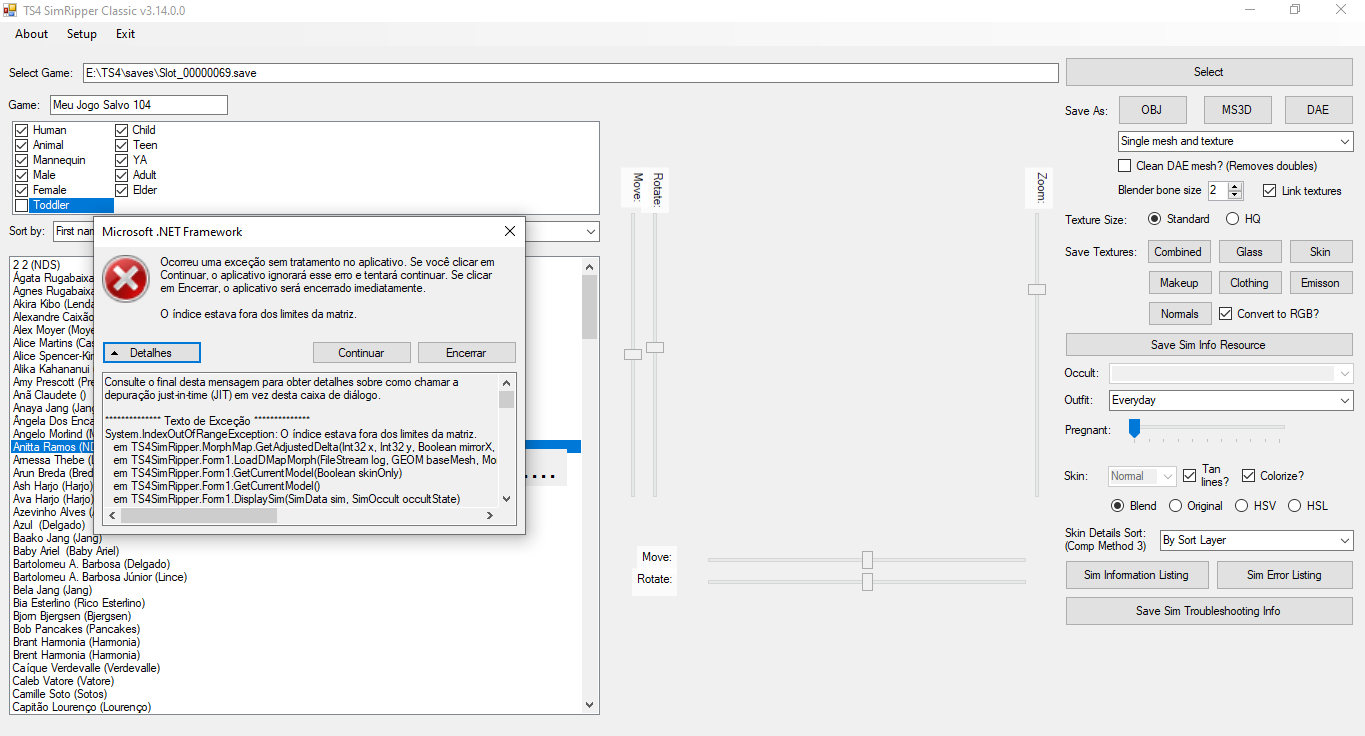Screen dimensions: 1365x736
Task: Select the HQ texture size radio button
Action: click(1232, 218)
